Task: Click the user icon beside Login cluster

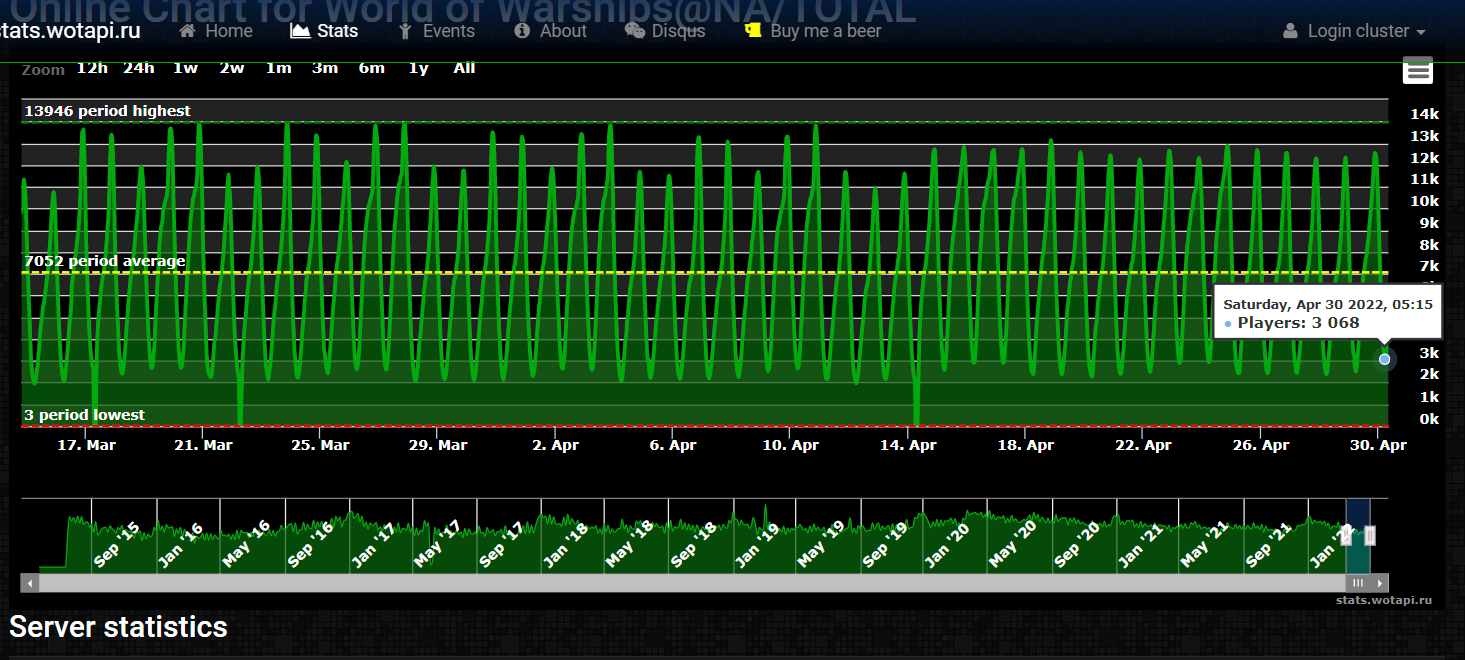Action: click(1290, 31)
